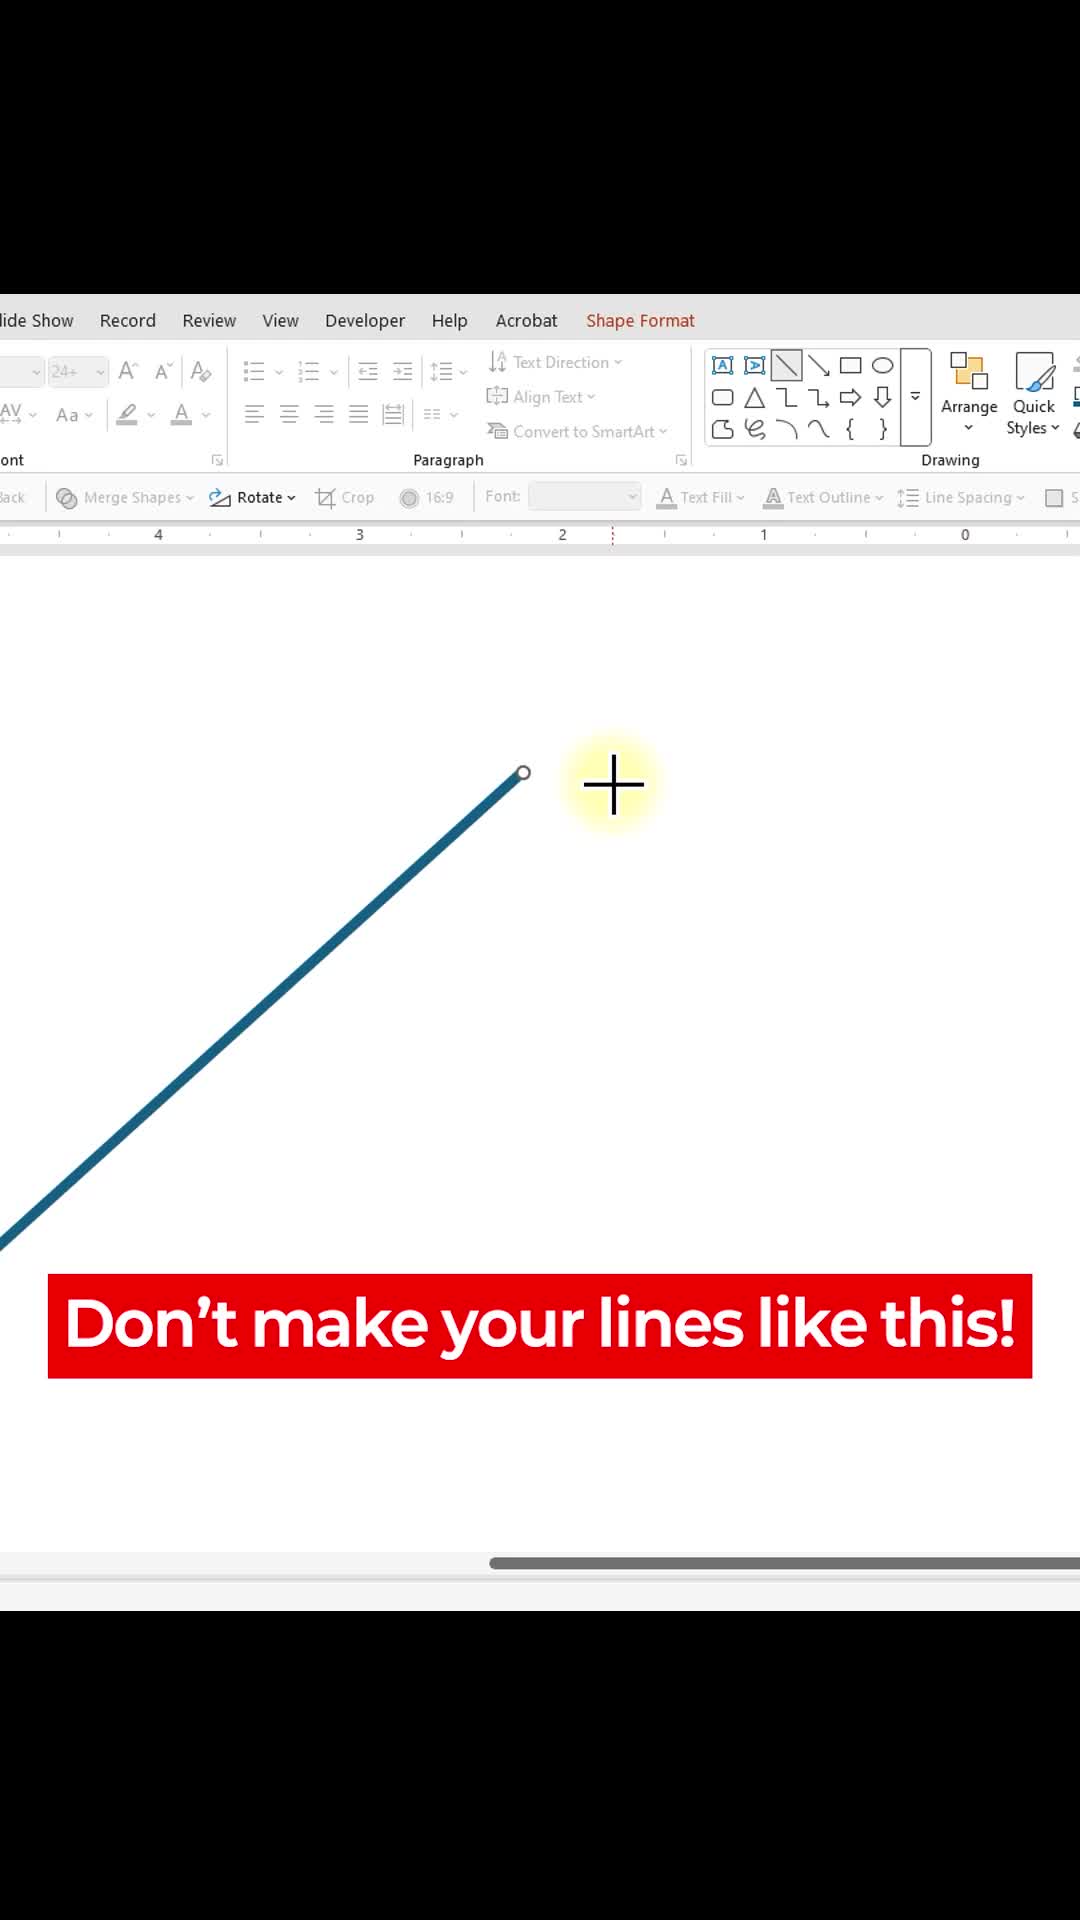Click Decrease Font Size icon

tap(164, 371)
